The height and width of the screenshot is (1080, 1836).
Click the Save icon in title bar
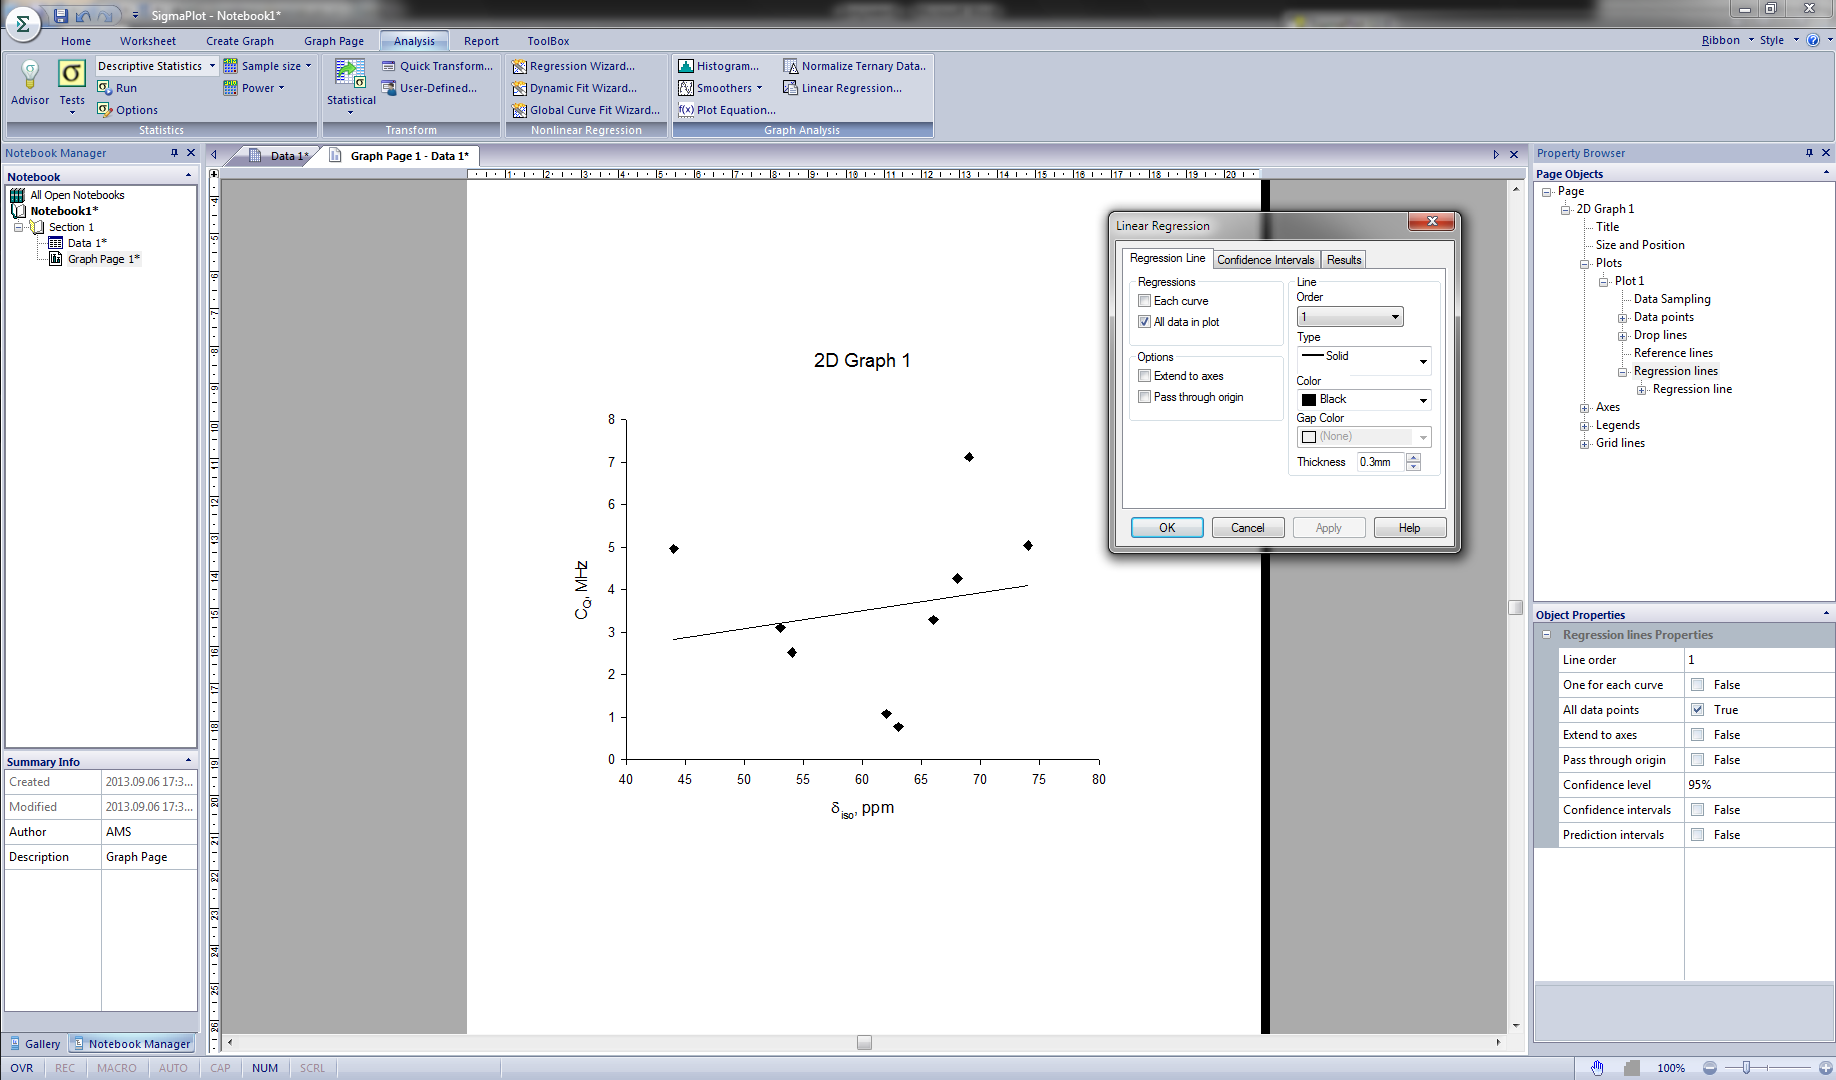(x=61, y=15)
